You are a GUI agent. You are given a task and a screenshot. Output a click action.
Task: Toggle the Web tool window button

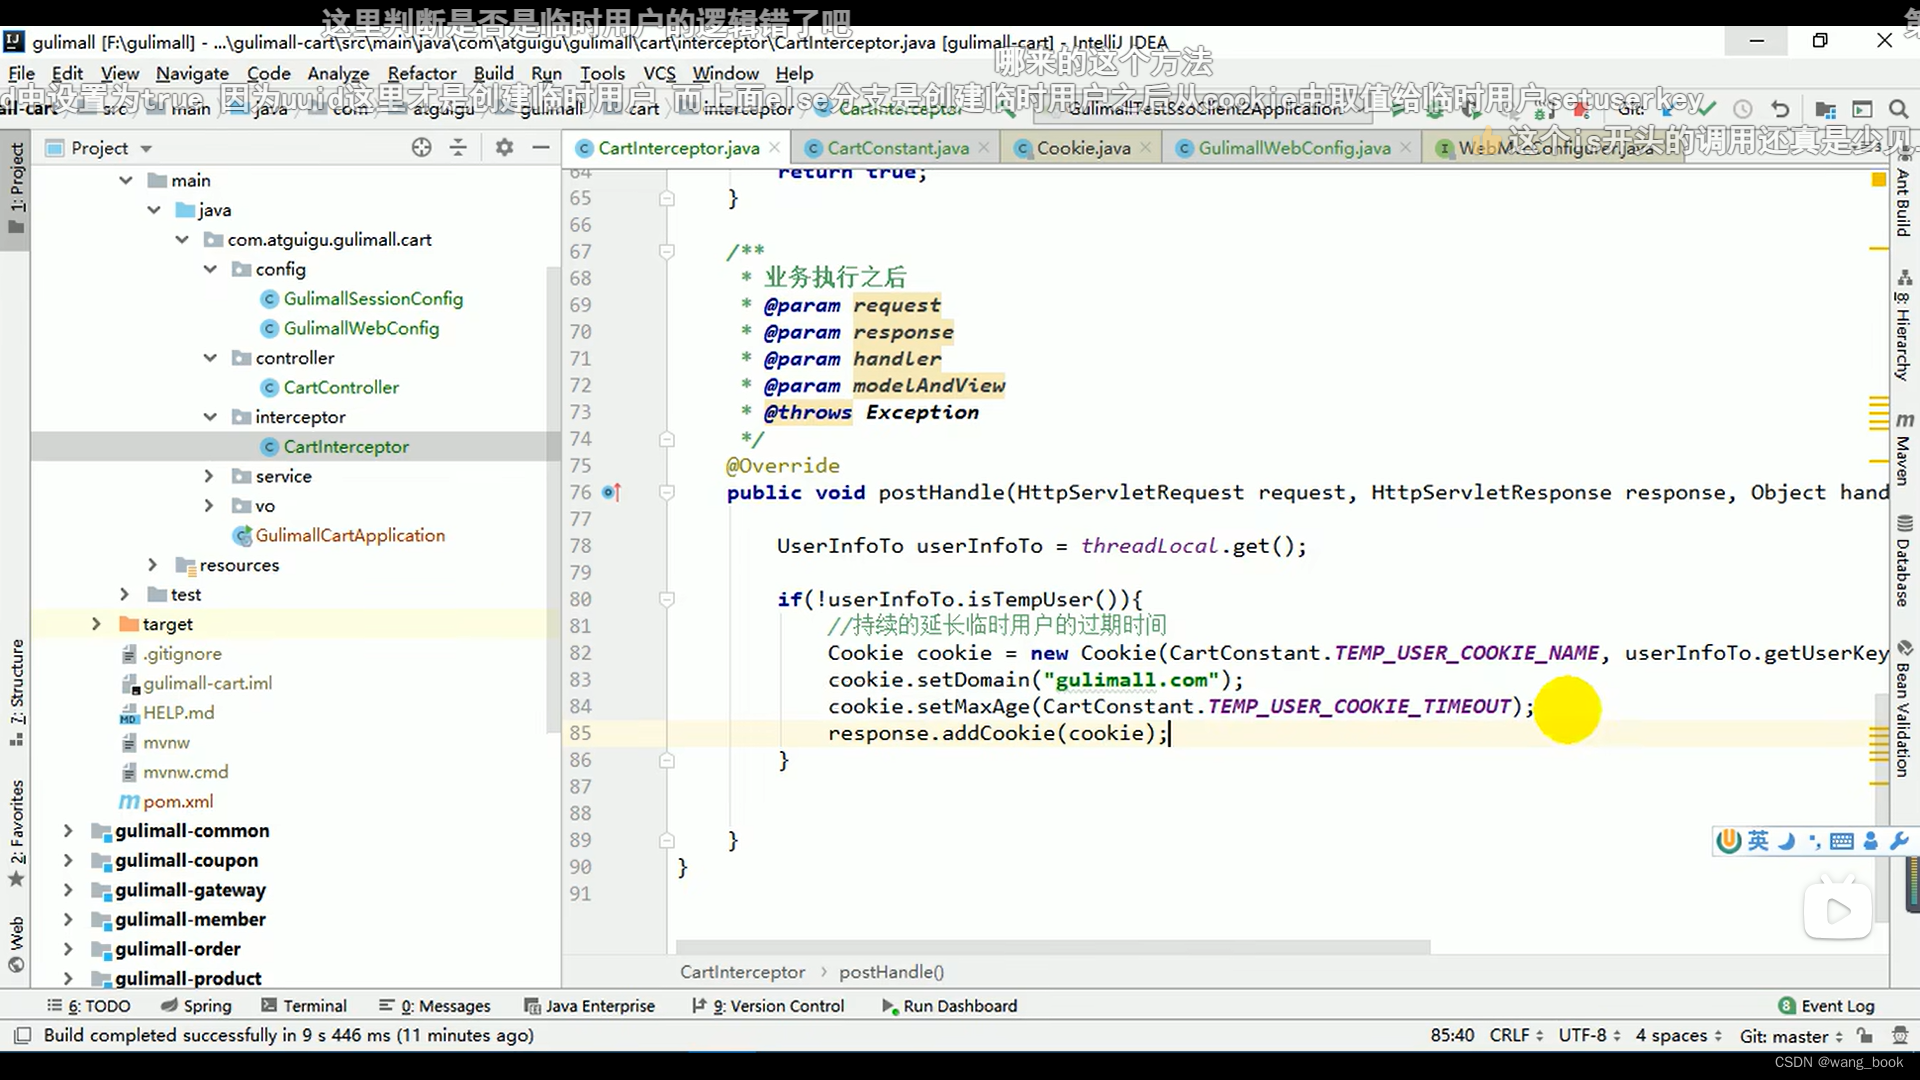[x=16, y=944]
